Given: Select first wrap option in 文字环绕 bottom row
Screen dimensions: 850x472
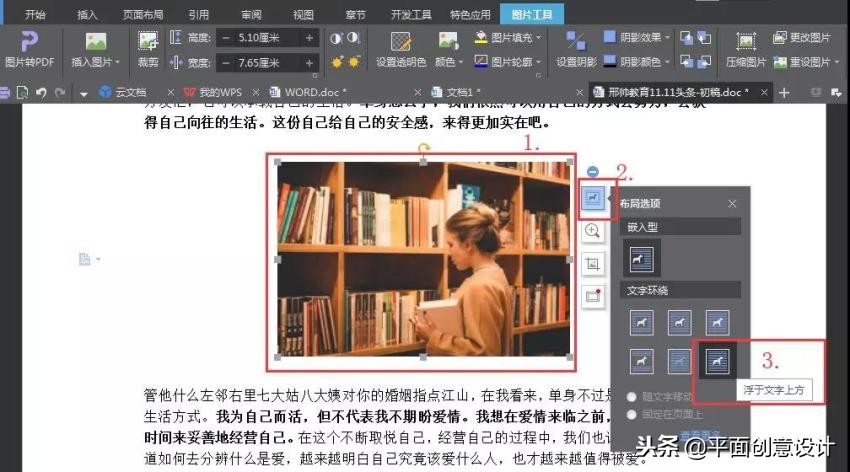Looking at the screenshot, I should pos(641,361).
